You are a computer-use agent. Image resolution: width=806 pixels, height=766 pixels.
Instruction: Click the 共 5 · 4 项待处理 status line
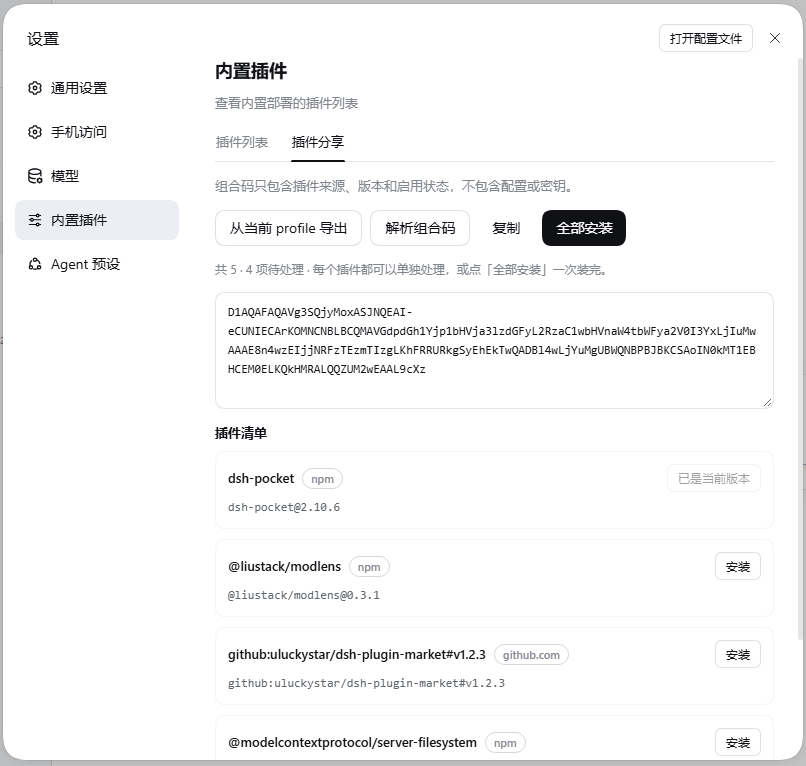411,269
